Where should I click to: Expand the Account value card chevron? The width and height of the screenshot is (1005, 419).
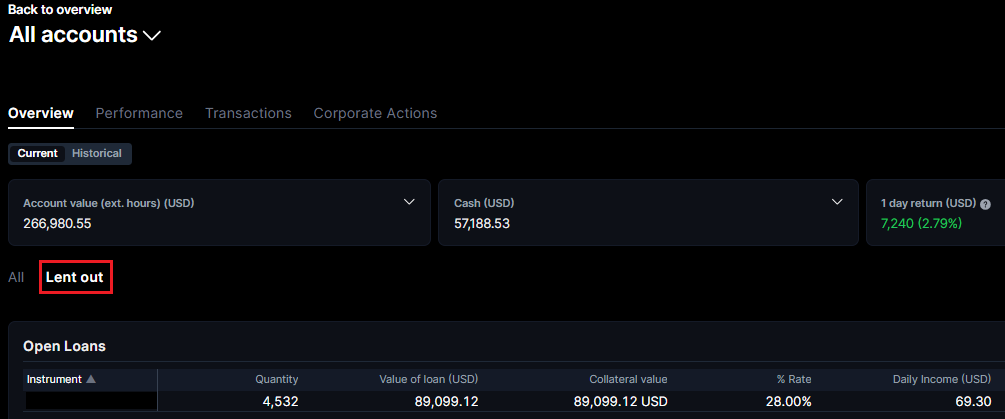[409, 202]
